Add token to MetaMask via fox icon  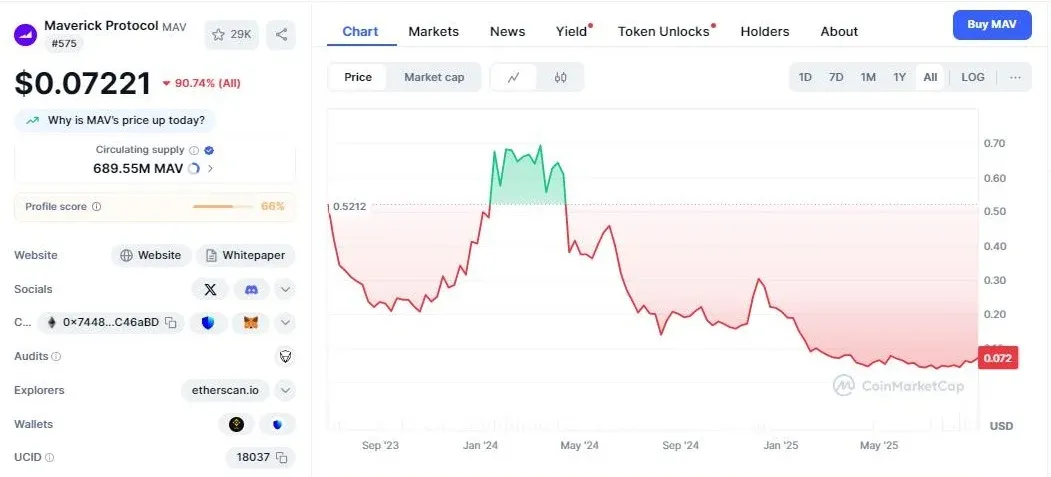pyautogui.click(x=251, y=323)
